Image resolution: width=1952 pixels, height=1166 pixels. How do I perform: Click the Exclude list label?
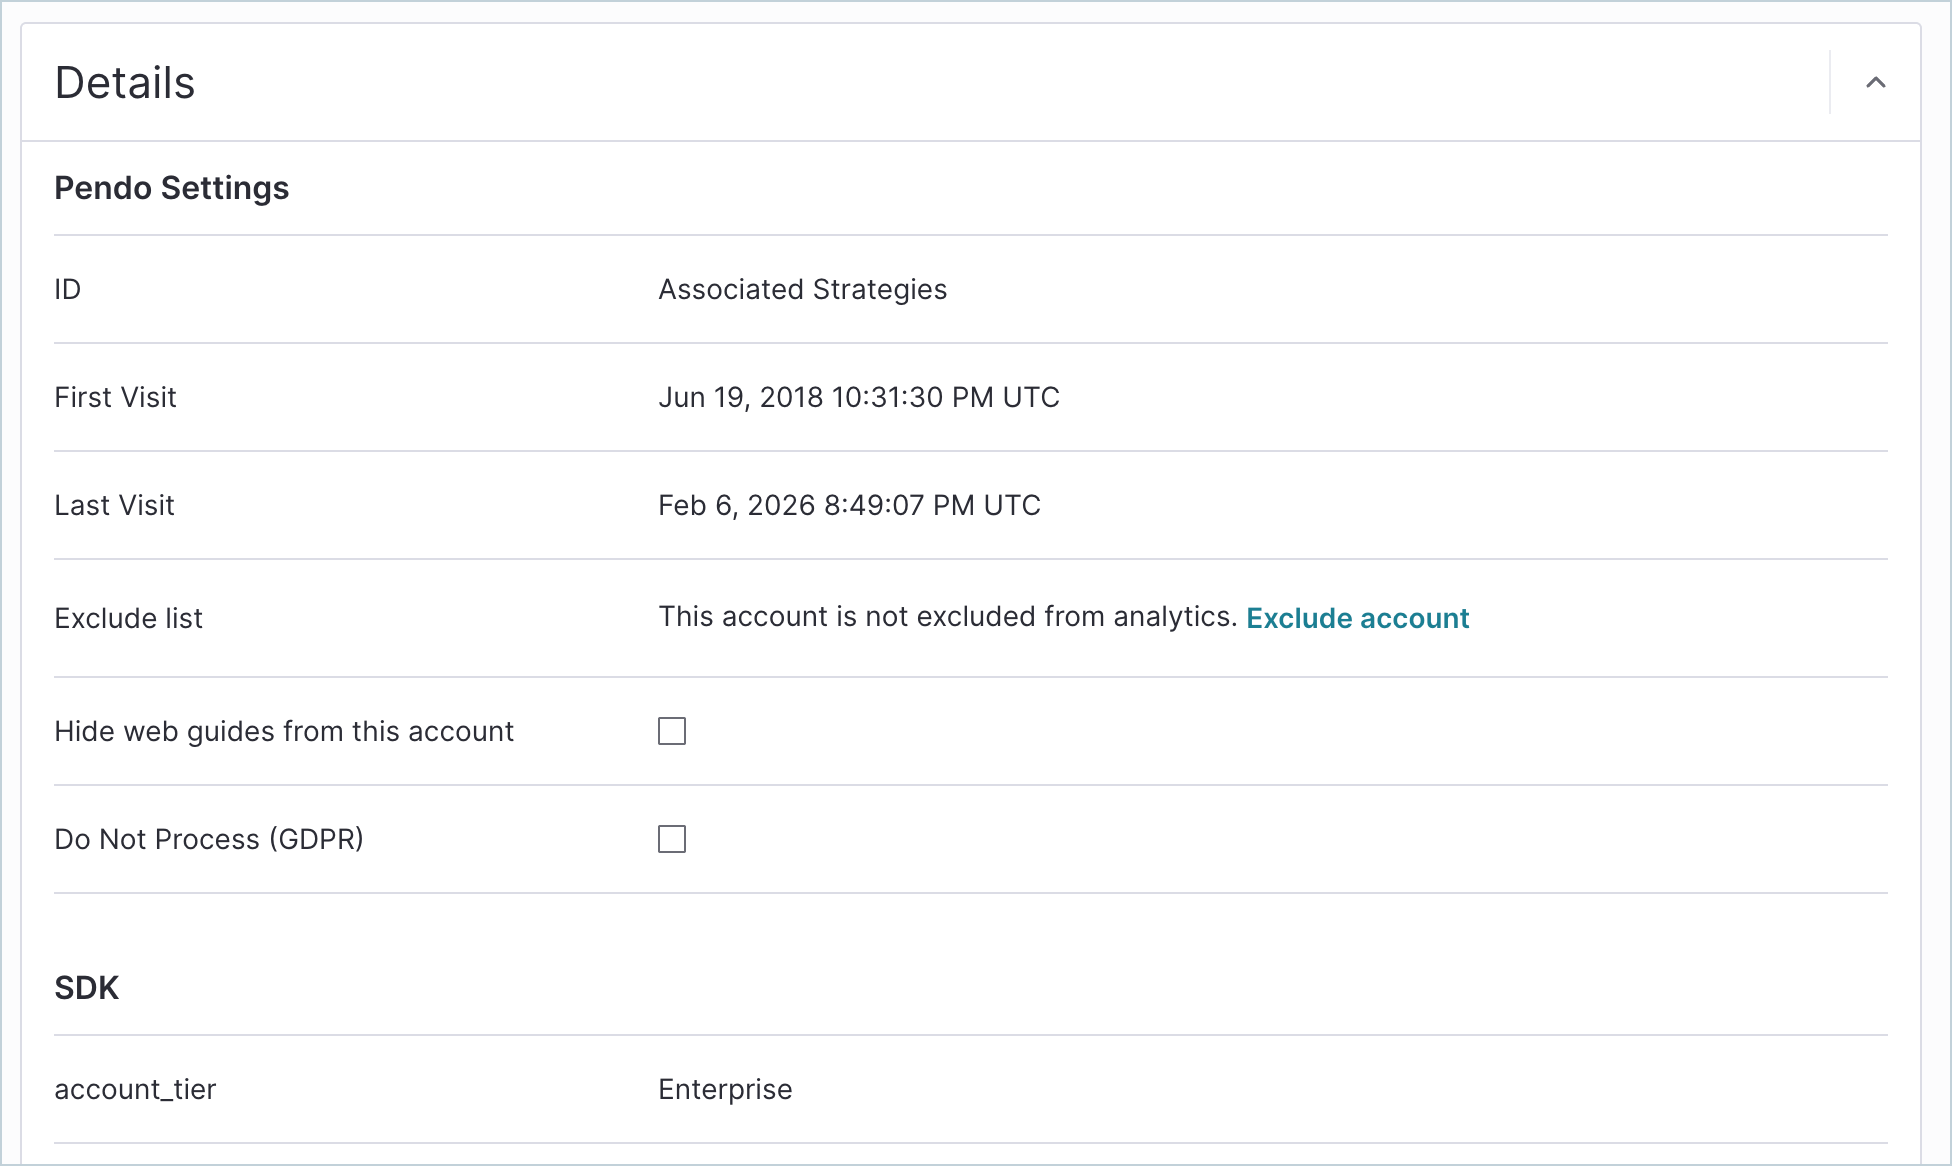point(128,618)
